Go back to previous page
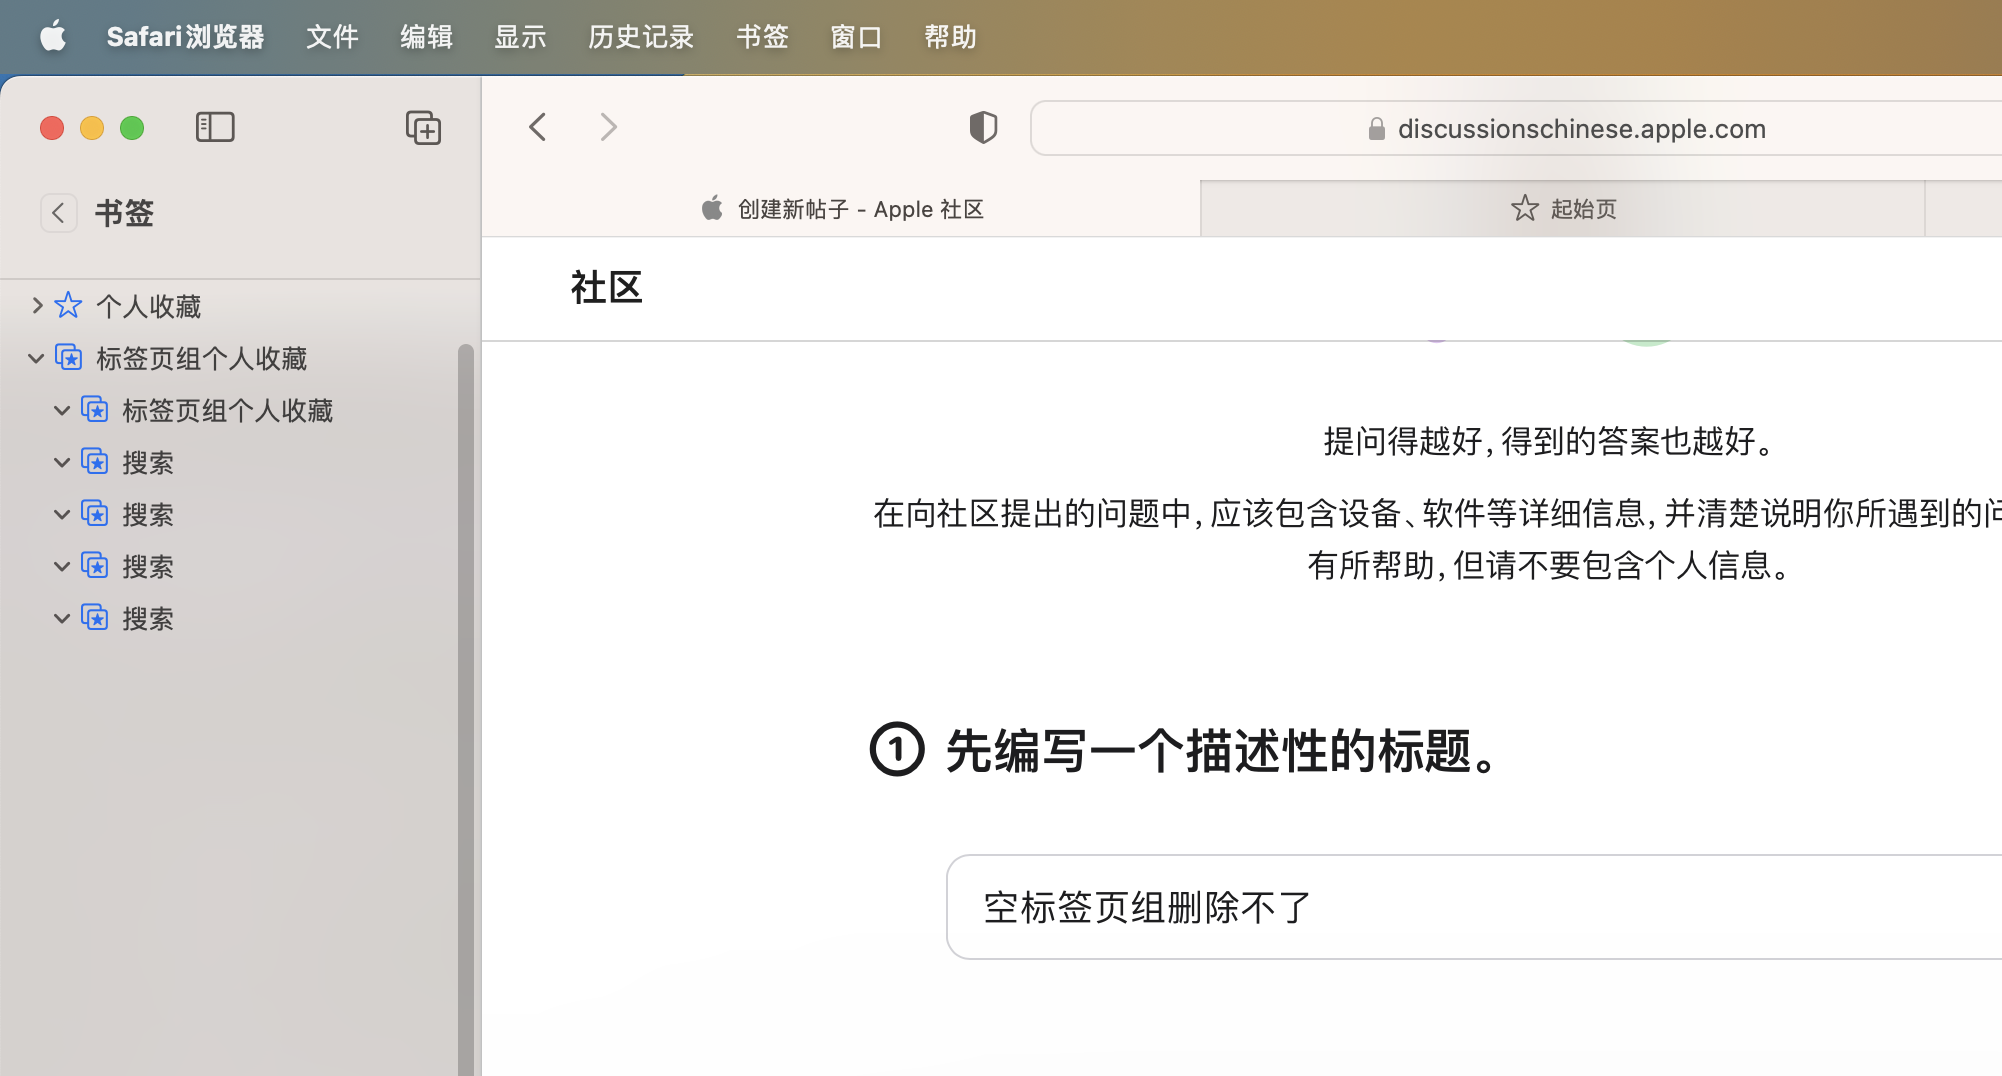This screenshot has width=2002, height=1076. point(538,127)
